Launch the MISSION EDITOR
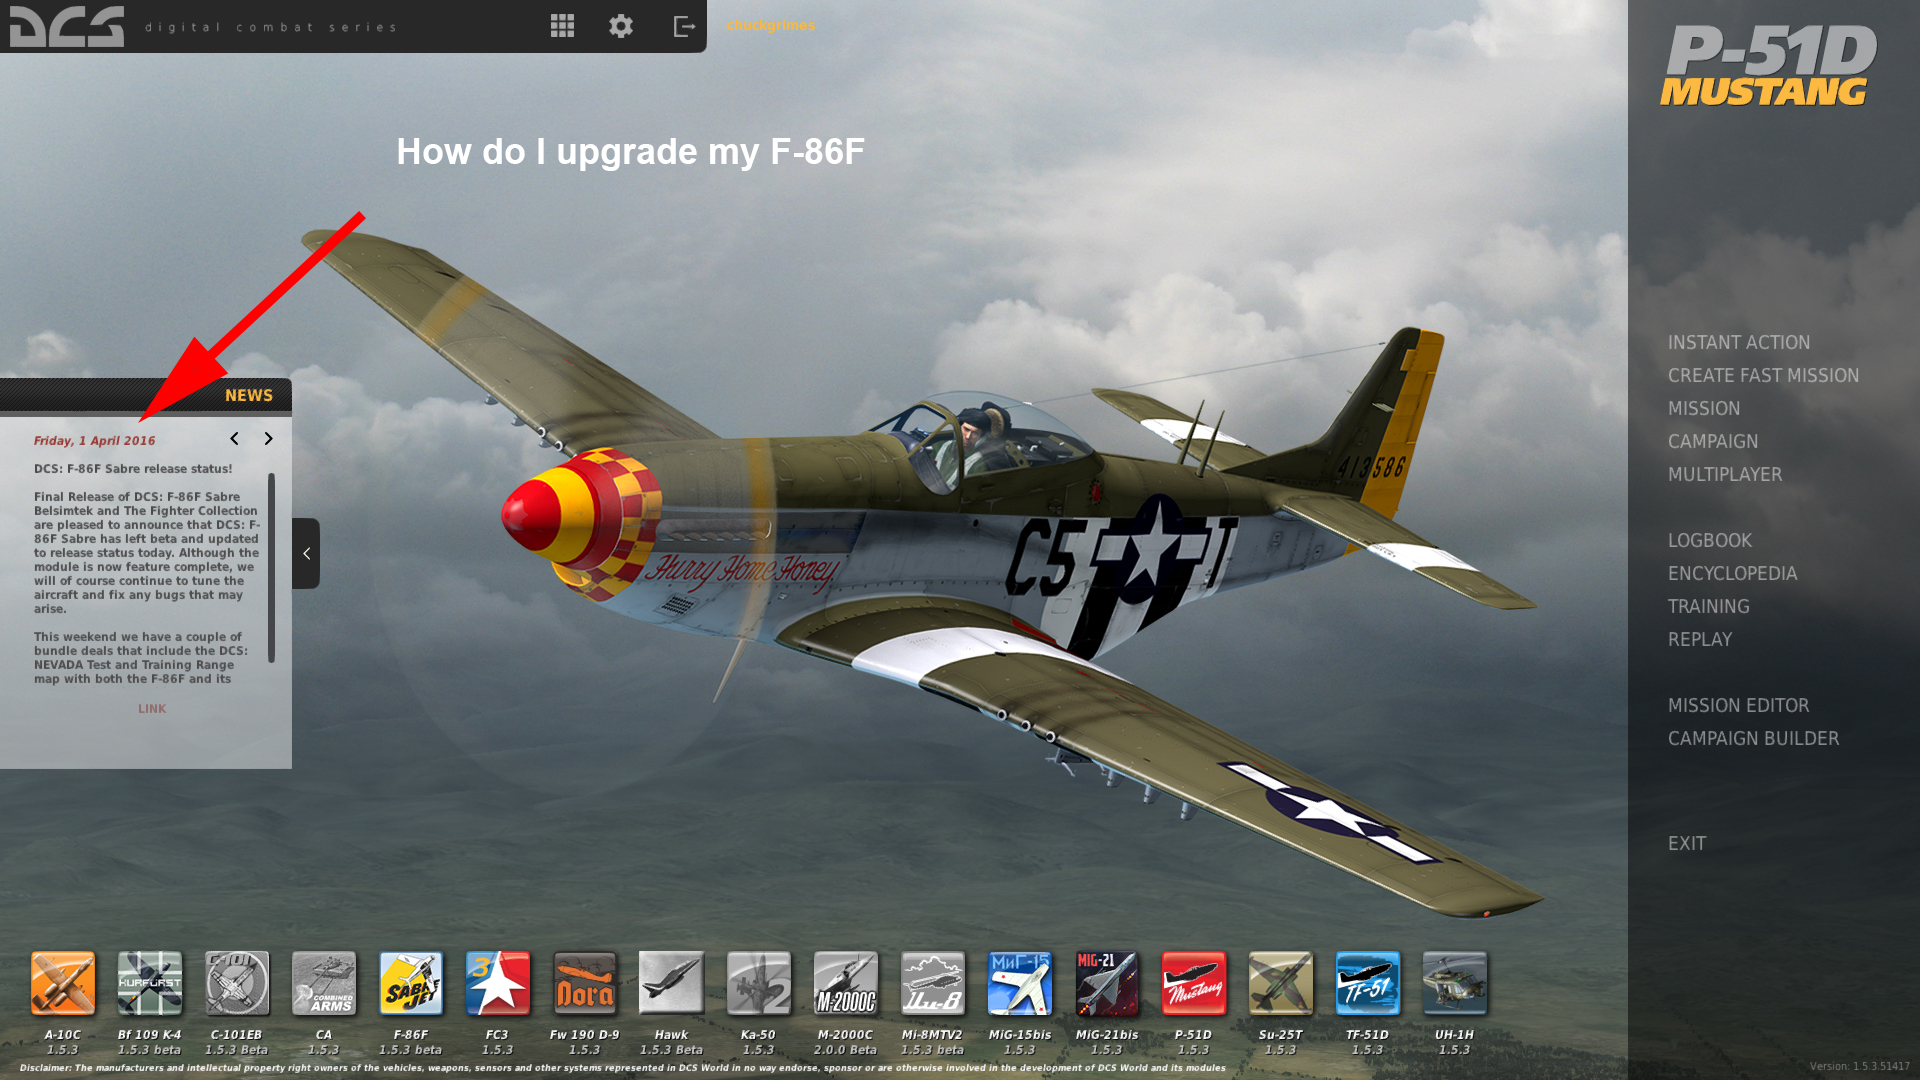This screenshot has width=1920, height=1080. (x=1738, y=705)
